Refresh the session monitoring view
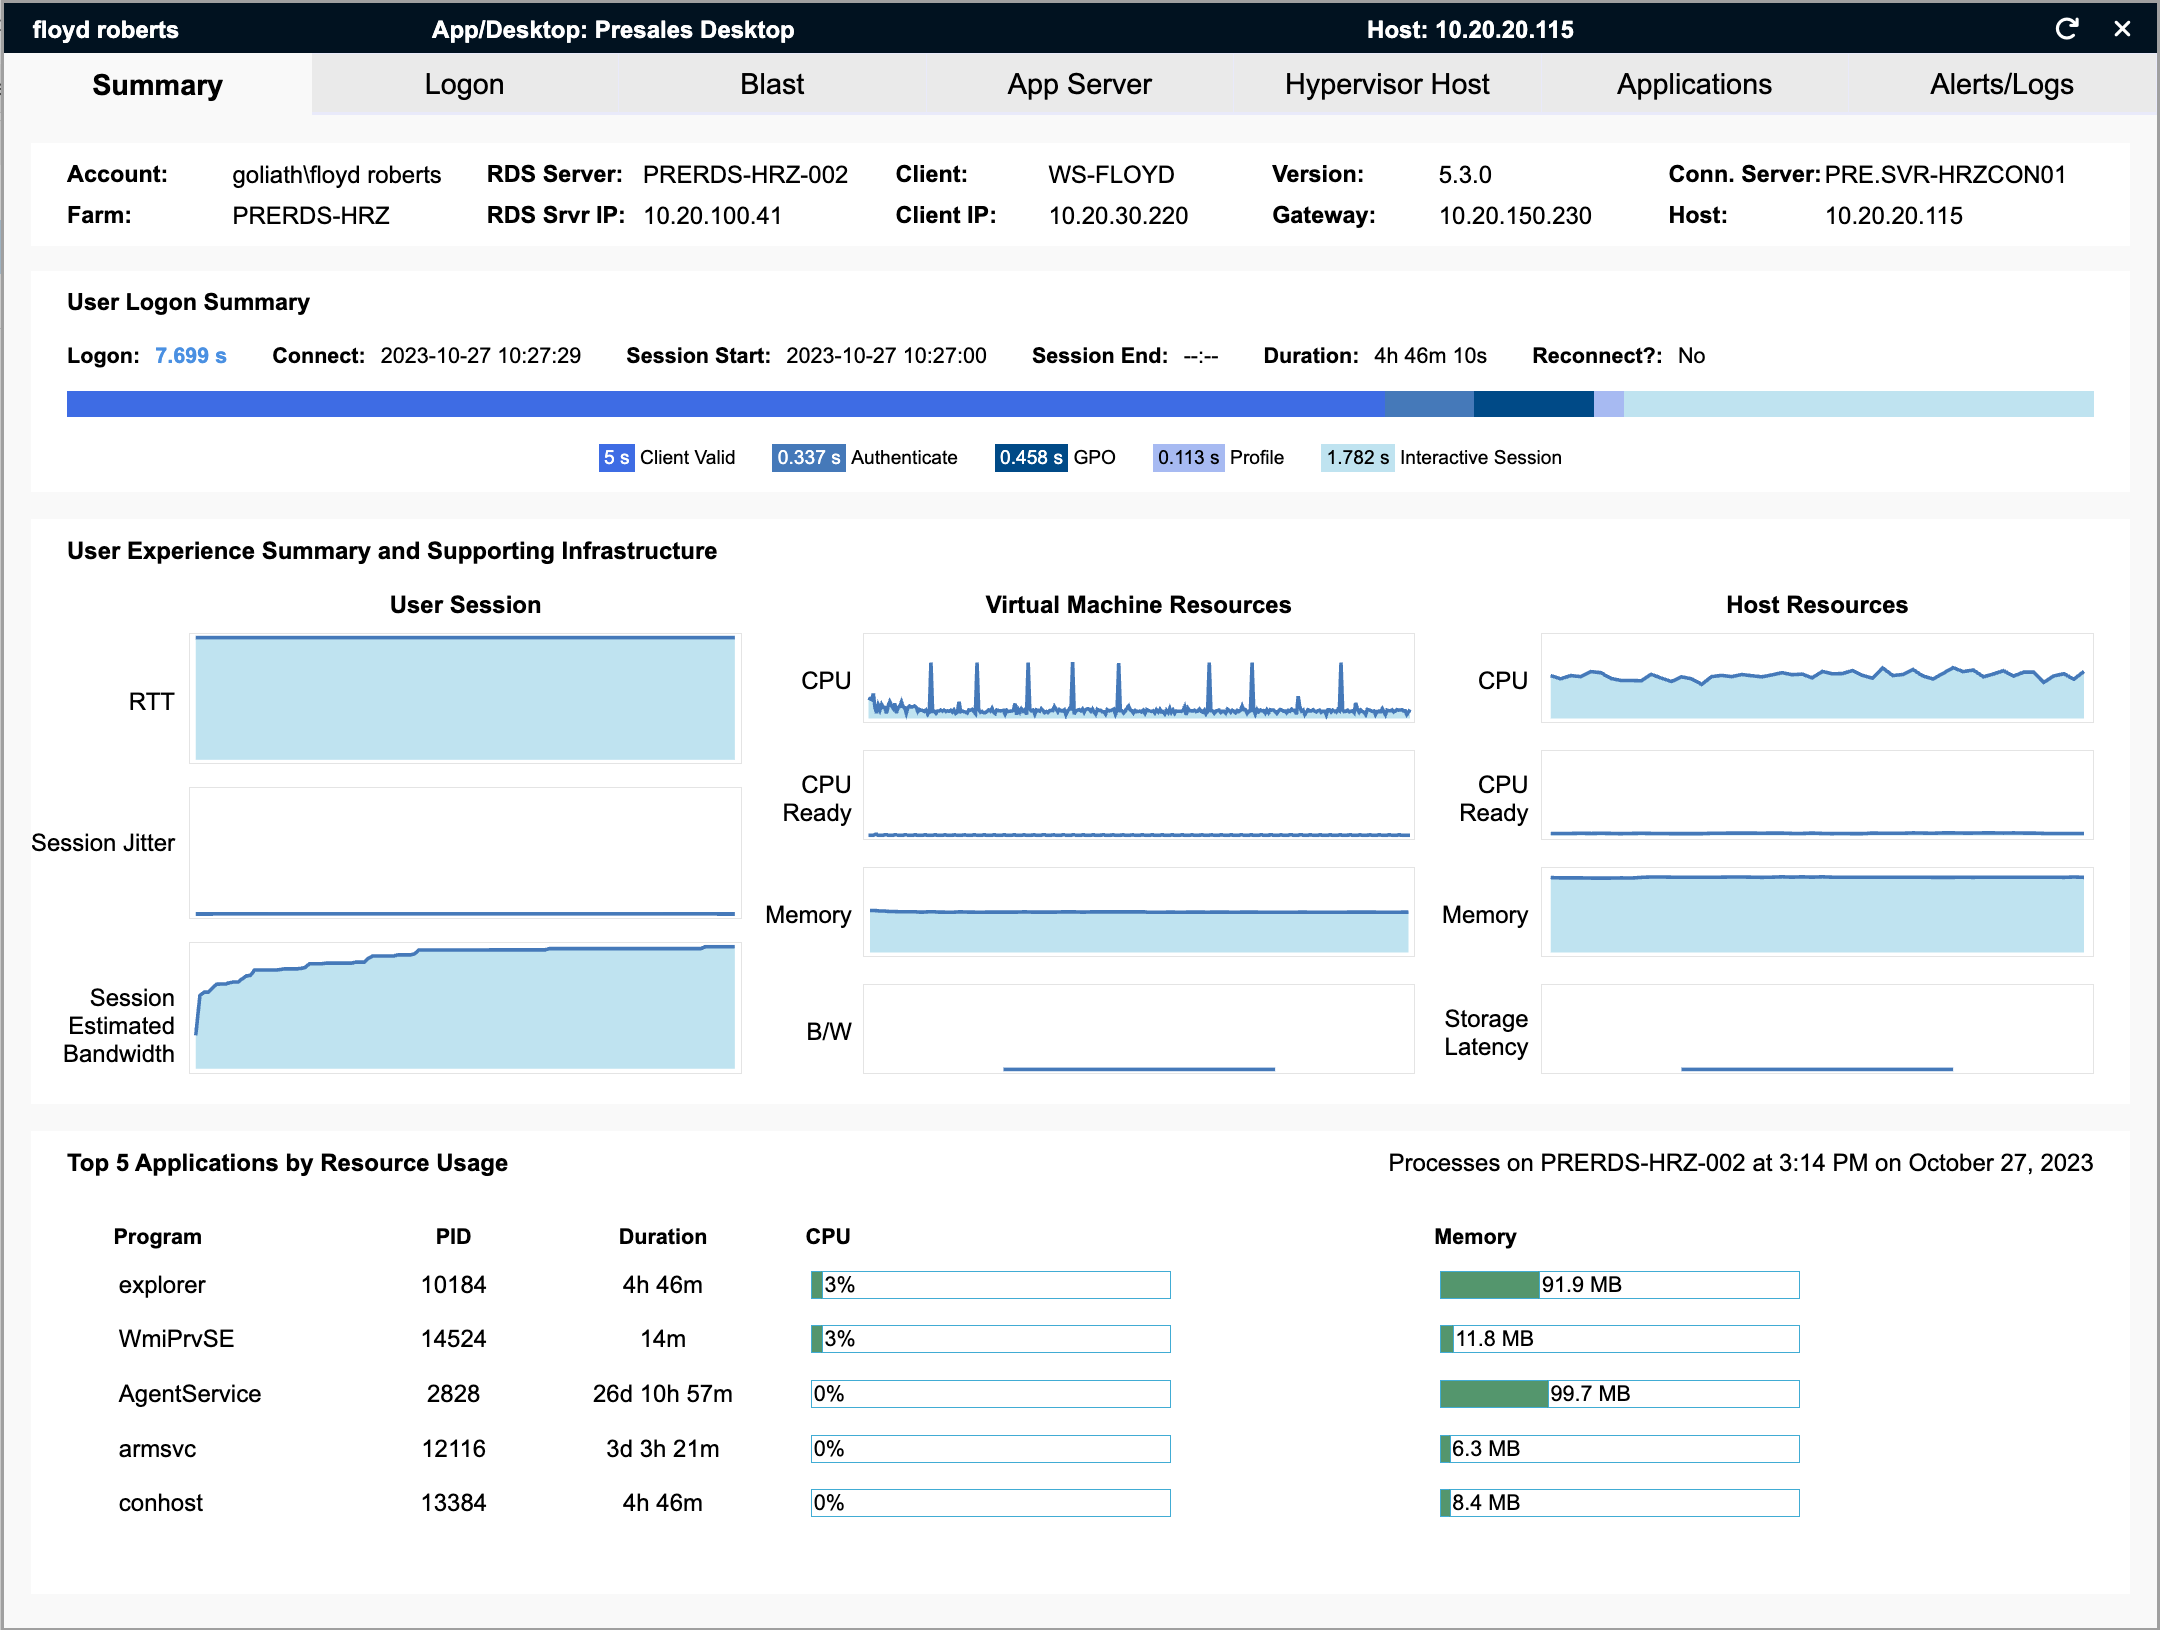Image resolution: width=2160 pixels, height=1630 pixels. point(2067,29)
